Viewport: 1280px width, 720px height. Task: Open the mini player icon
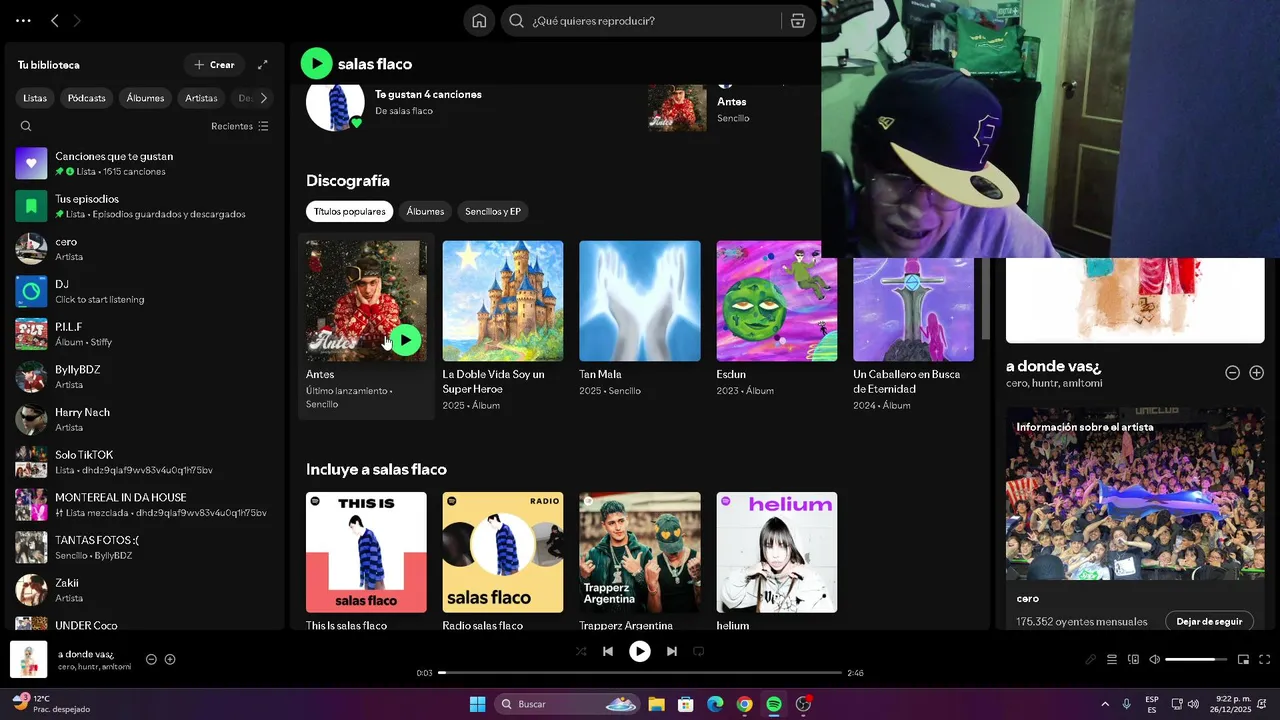[1243, 659]
